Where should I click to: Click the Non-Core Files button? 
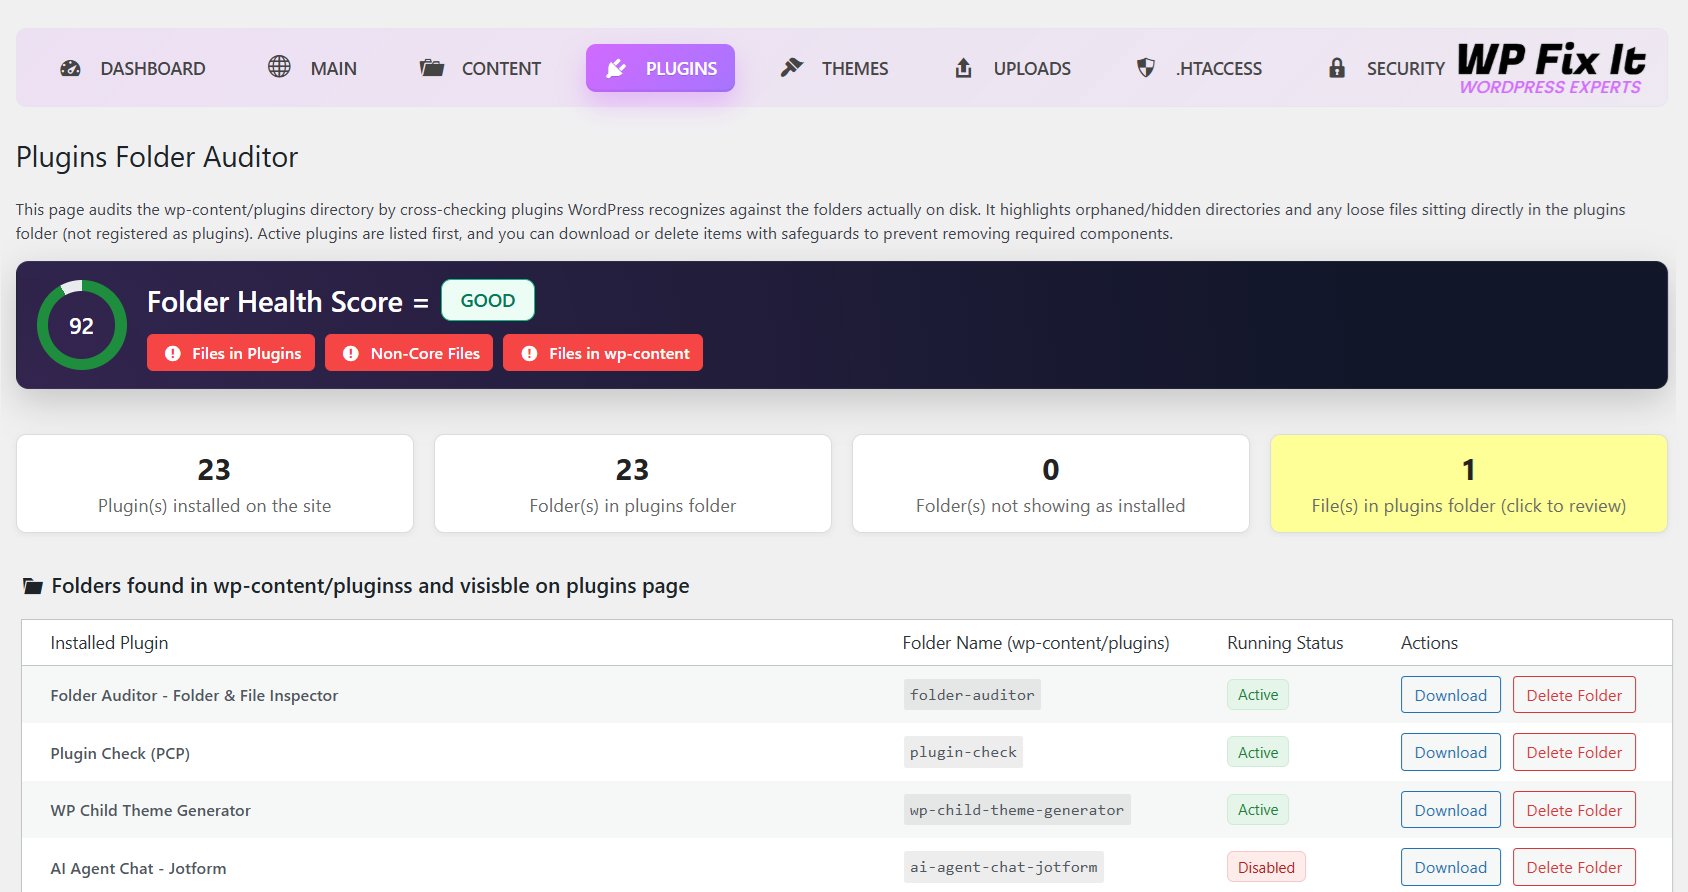click(409, 353)
